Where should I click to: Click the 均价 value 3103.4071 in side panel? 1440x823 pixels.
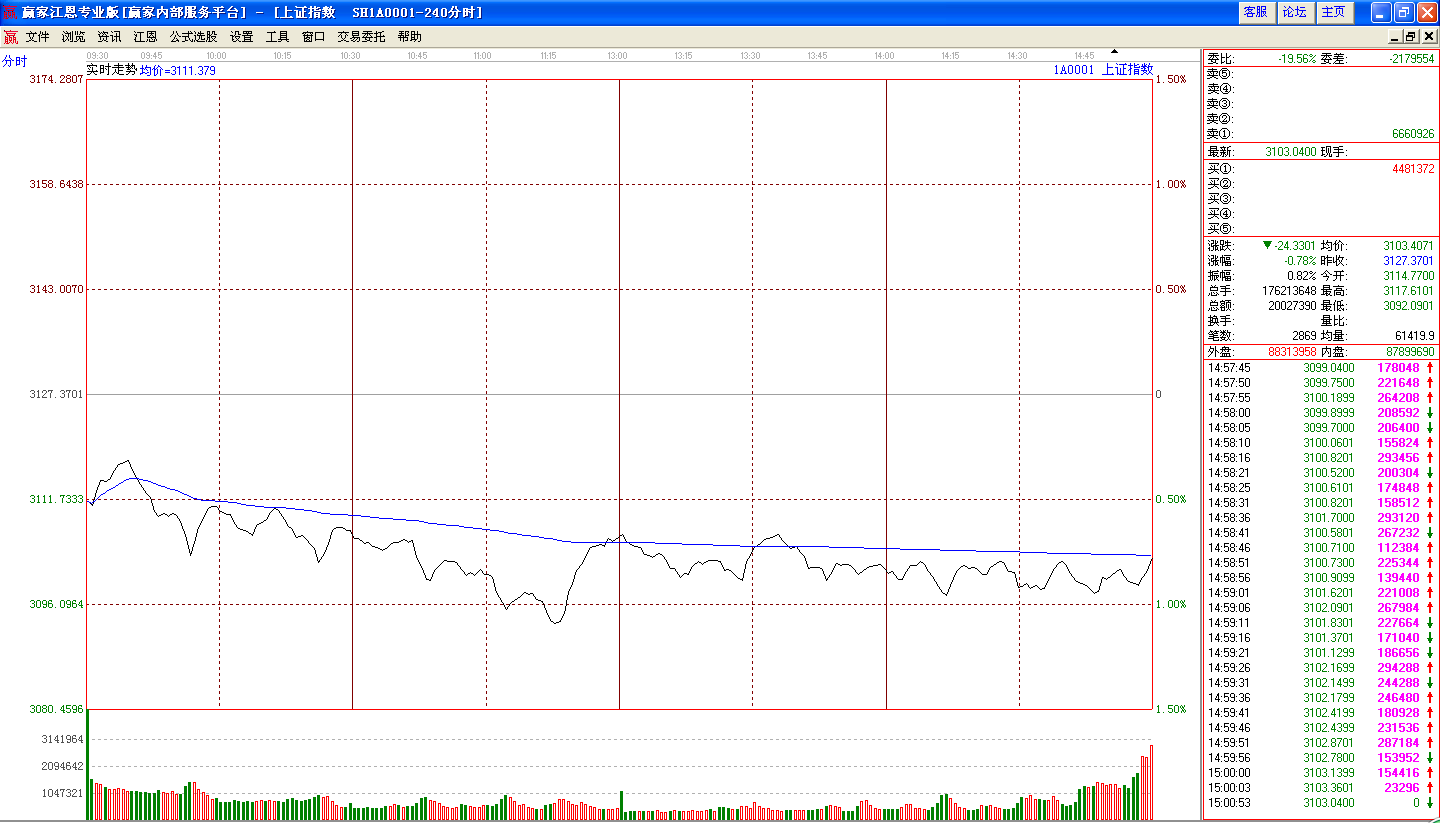tap(1408, 246)
